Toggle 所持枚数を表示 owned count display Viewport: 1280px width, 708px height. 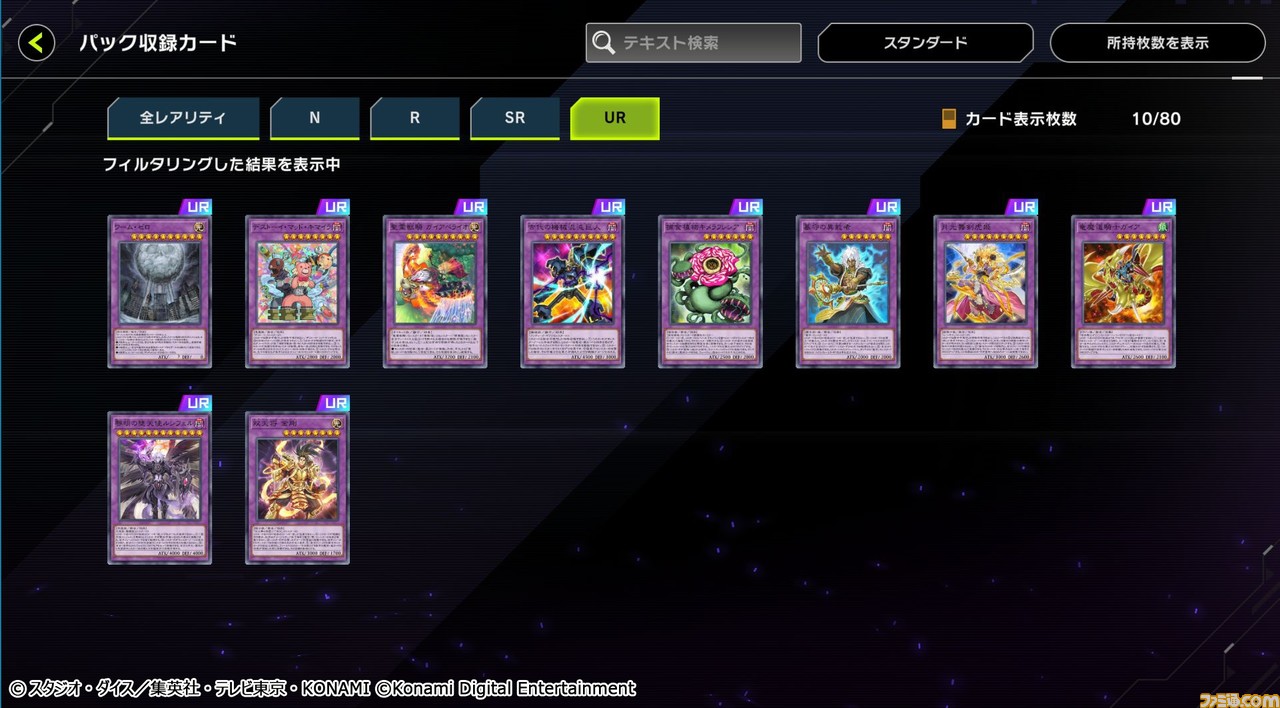click(1157, 43)
